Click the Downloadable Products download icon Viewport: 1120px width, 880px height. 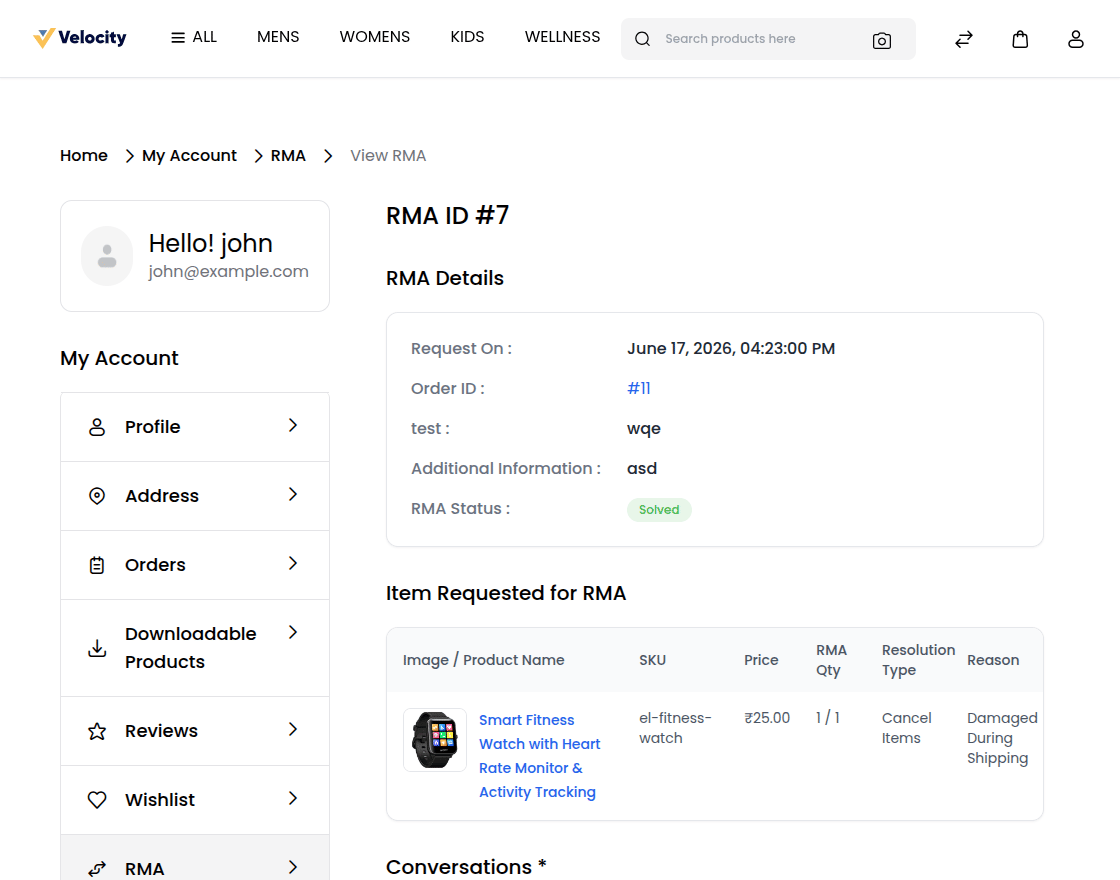96,648
